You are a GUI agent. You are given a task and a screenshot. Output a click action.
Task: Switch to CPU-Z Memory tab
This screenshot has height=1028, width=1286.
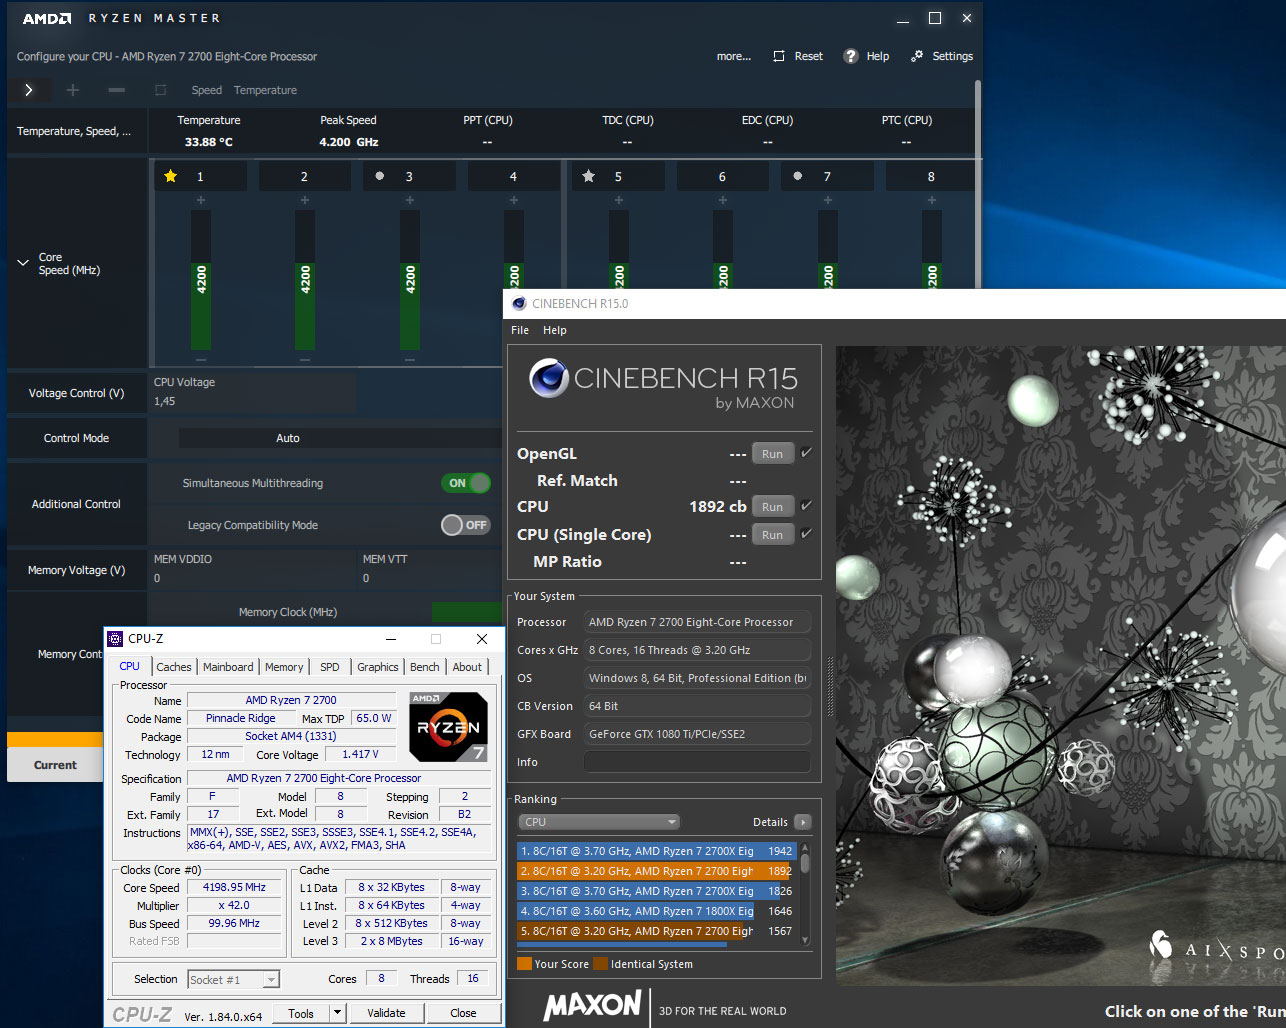tap(284, 667)
